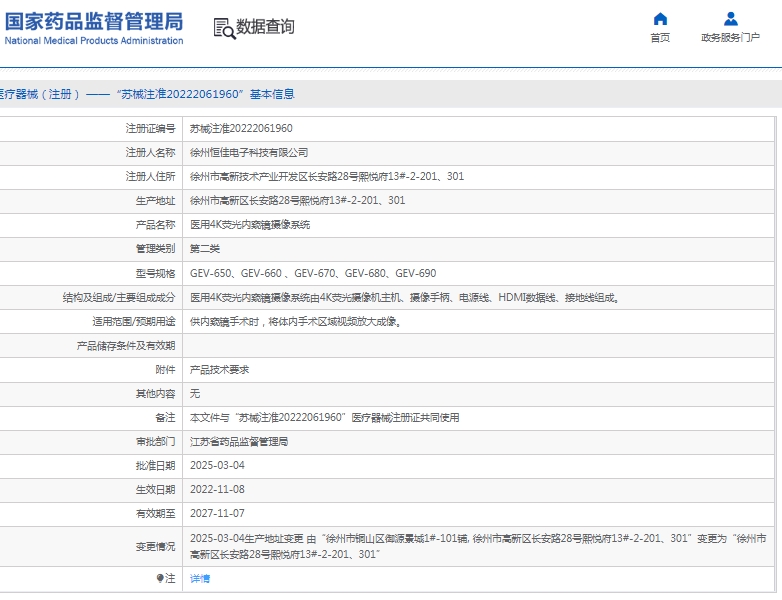Click product name 医用4K荧光内窥镜摄像系统
This screenshot has width=782, height=600.
coord(250,225)
